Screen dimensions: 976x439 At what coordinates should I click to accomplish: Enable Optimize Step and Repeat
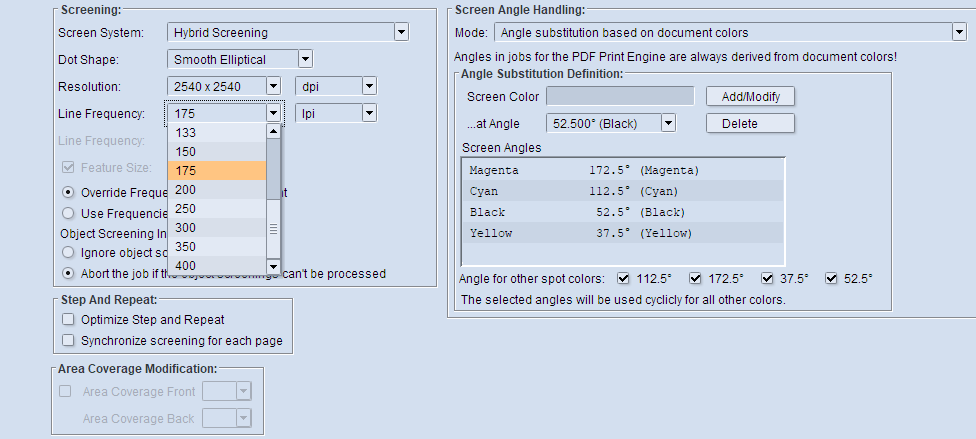click(68, 320)
